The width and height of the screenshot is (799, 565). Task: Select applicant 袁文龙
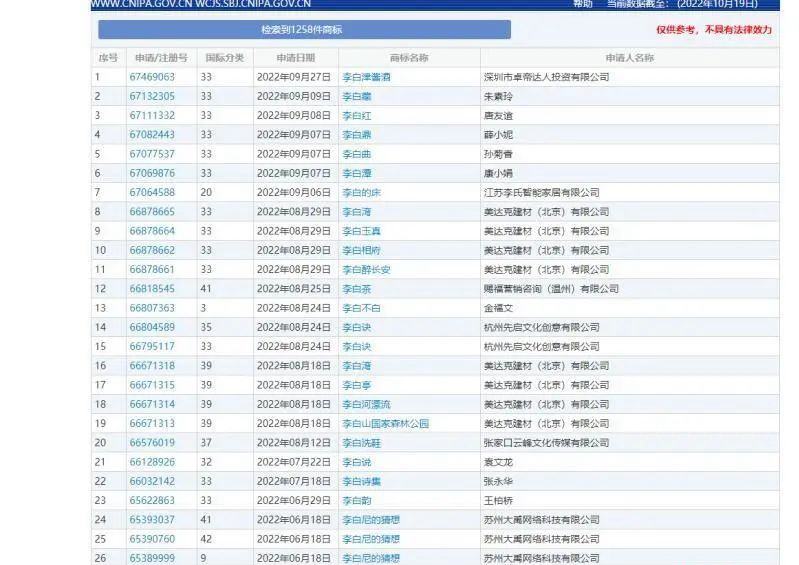pos(498,462)
